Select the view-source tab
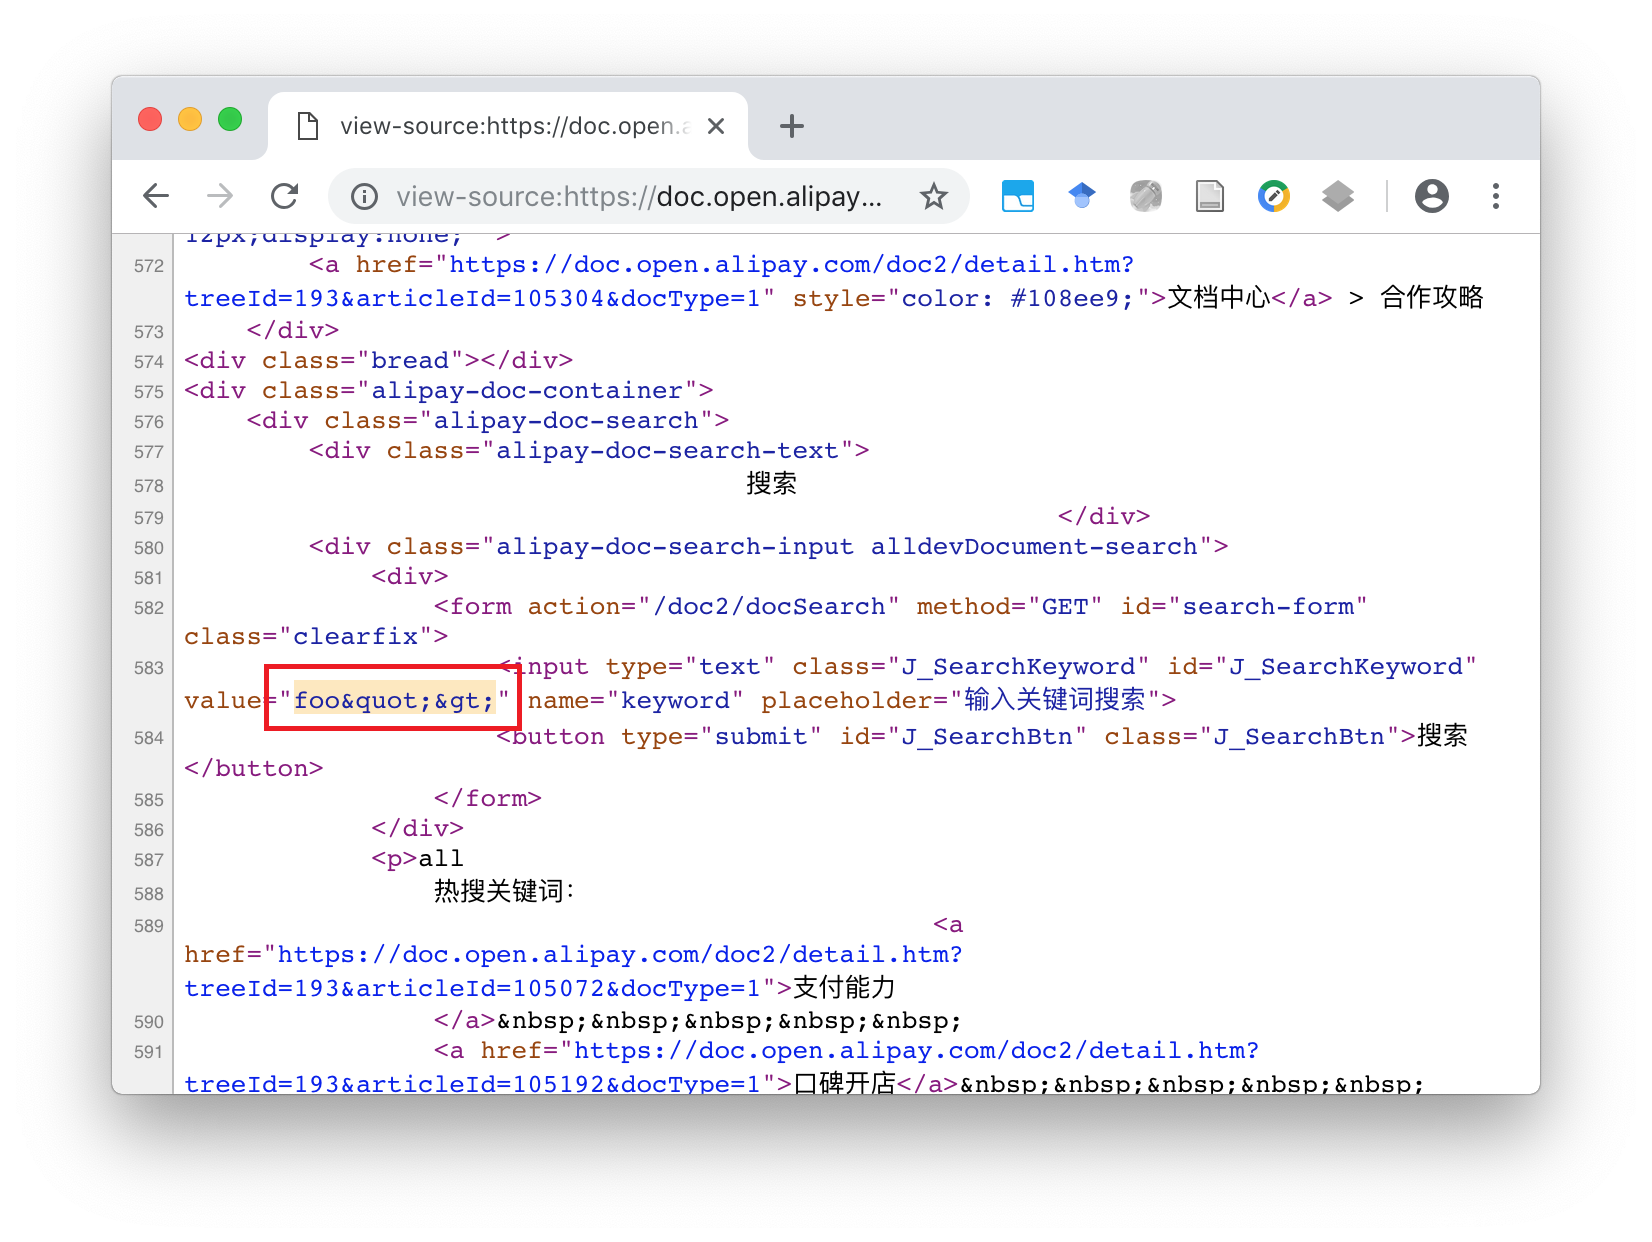The image size is (1652, 1242). point(500,126)
